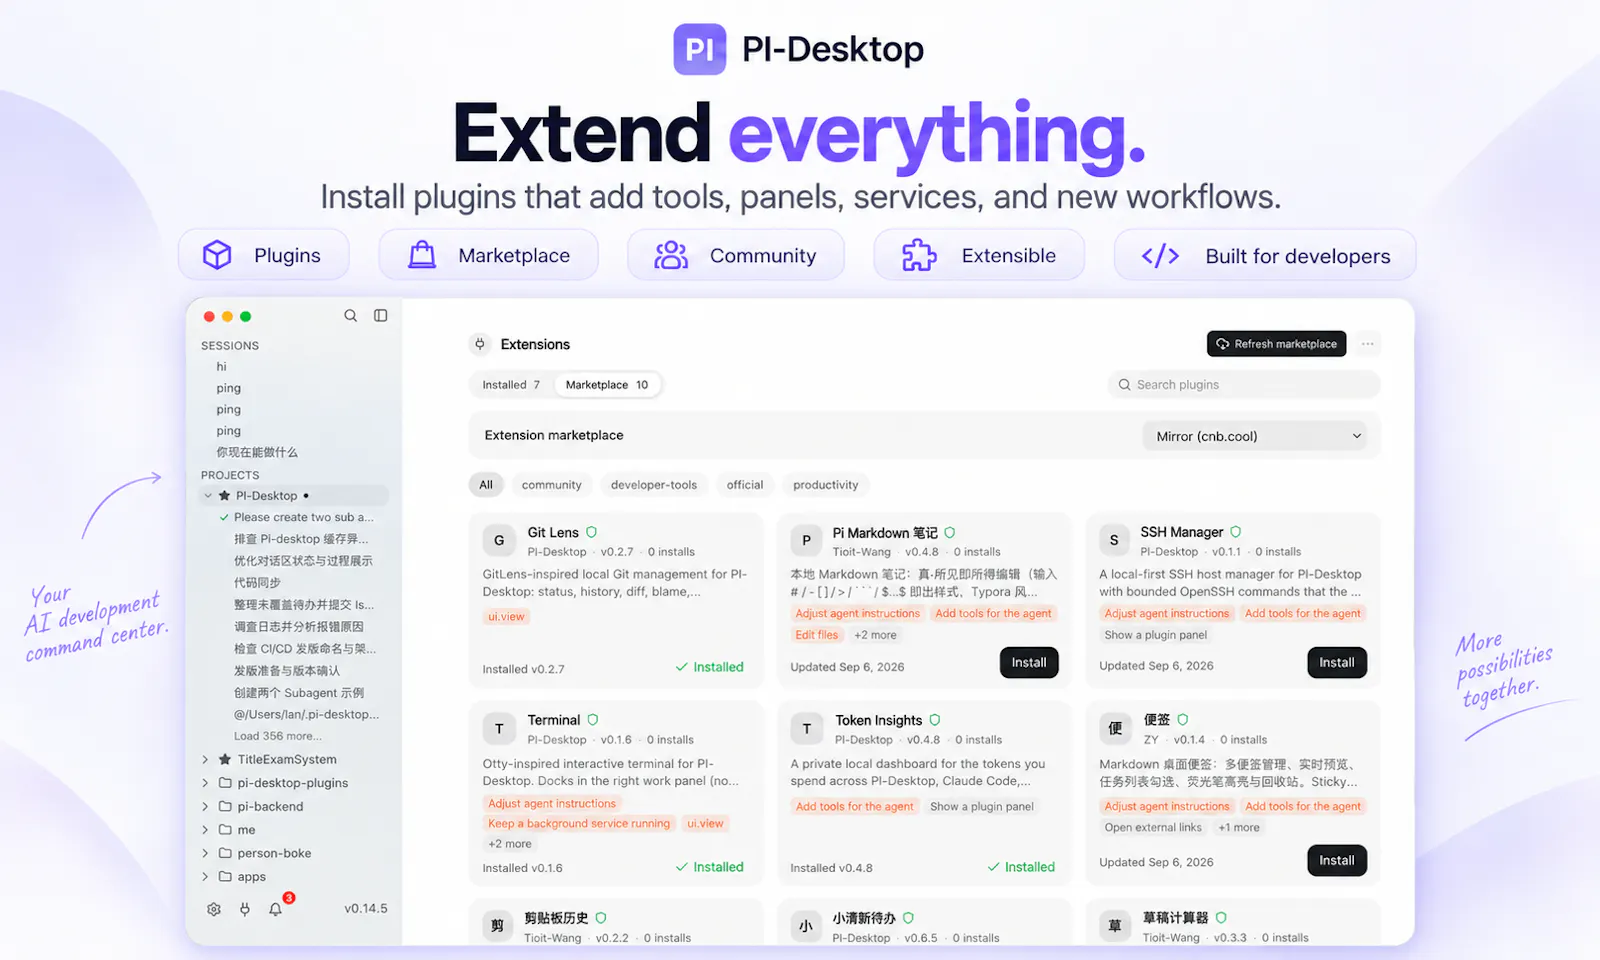Install the Pi Markdown 笔记 plugin
1600x960 pixels.
tap(1029, 663)
